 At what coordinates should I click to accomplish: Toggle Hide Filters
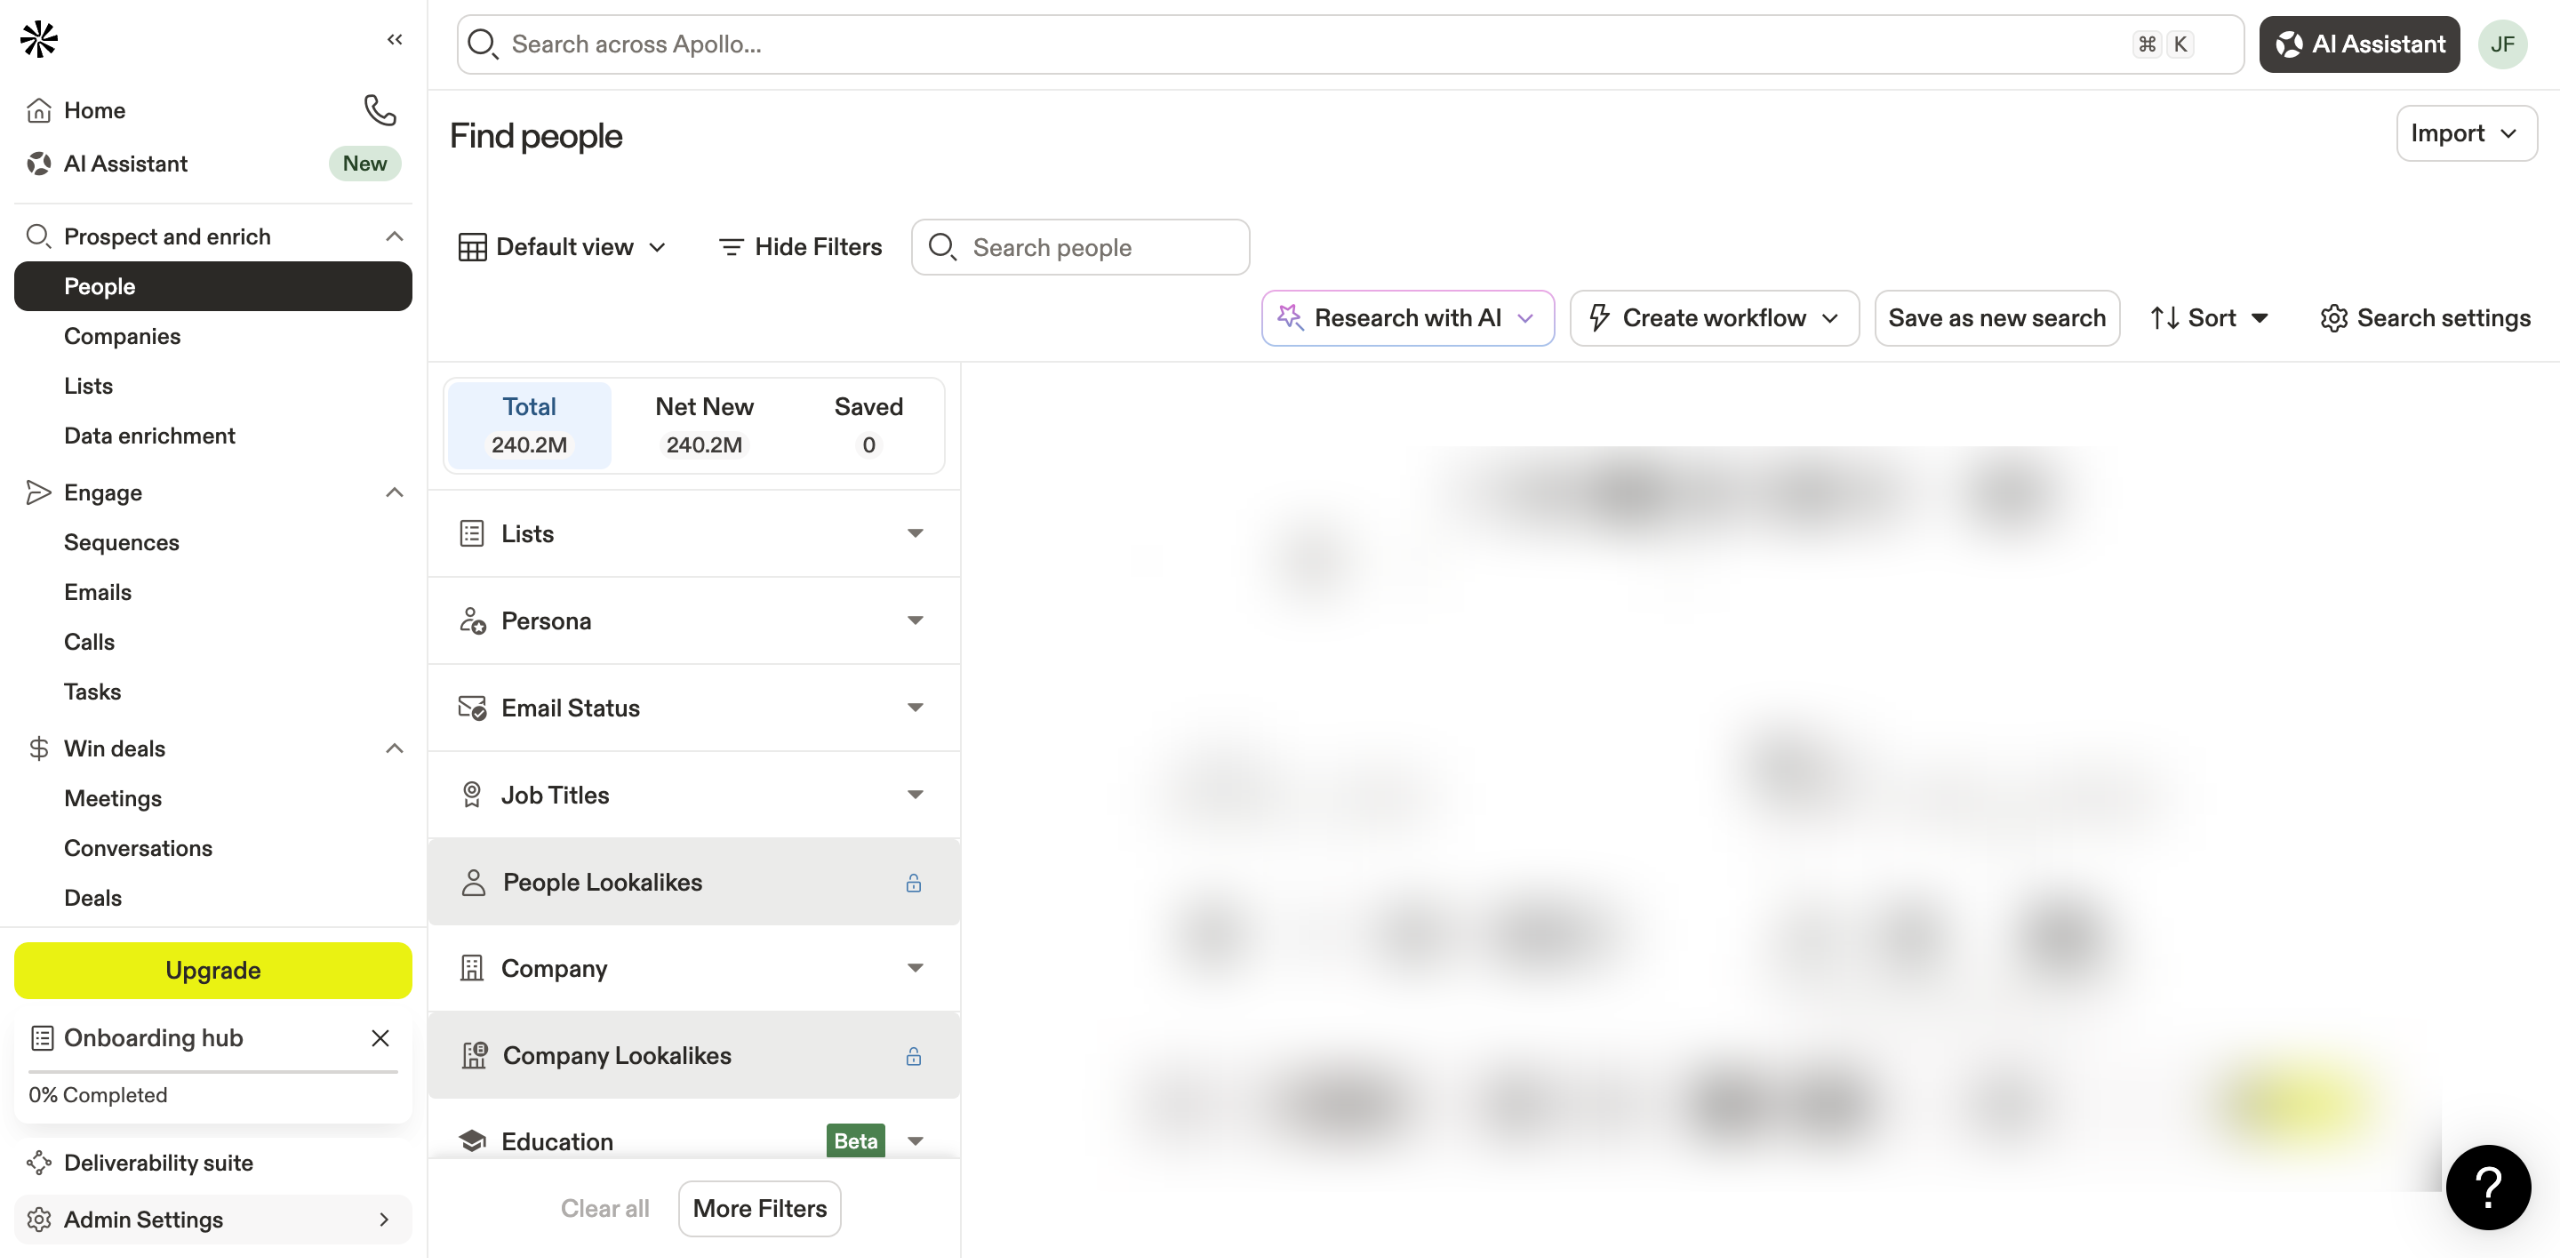[x=800, y=247]
